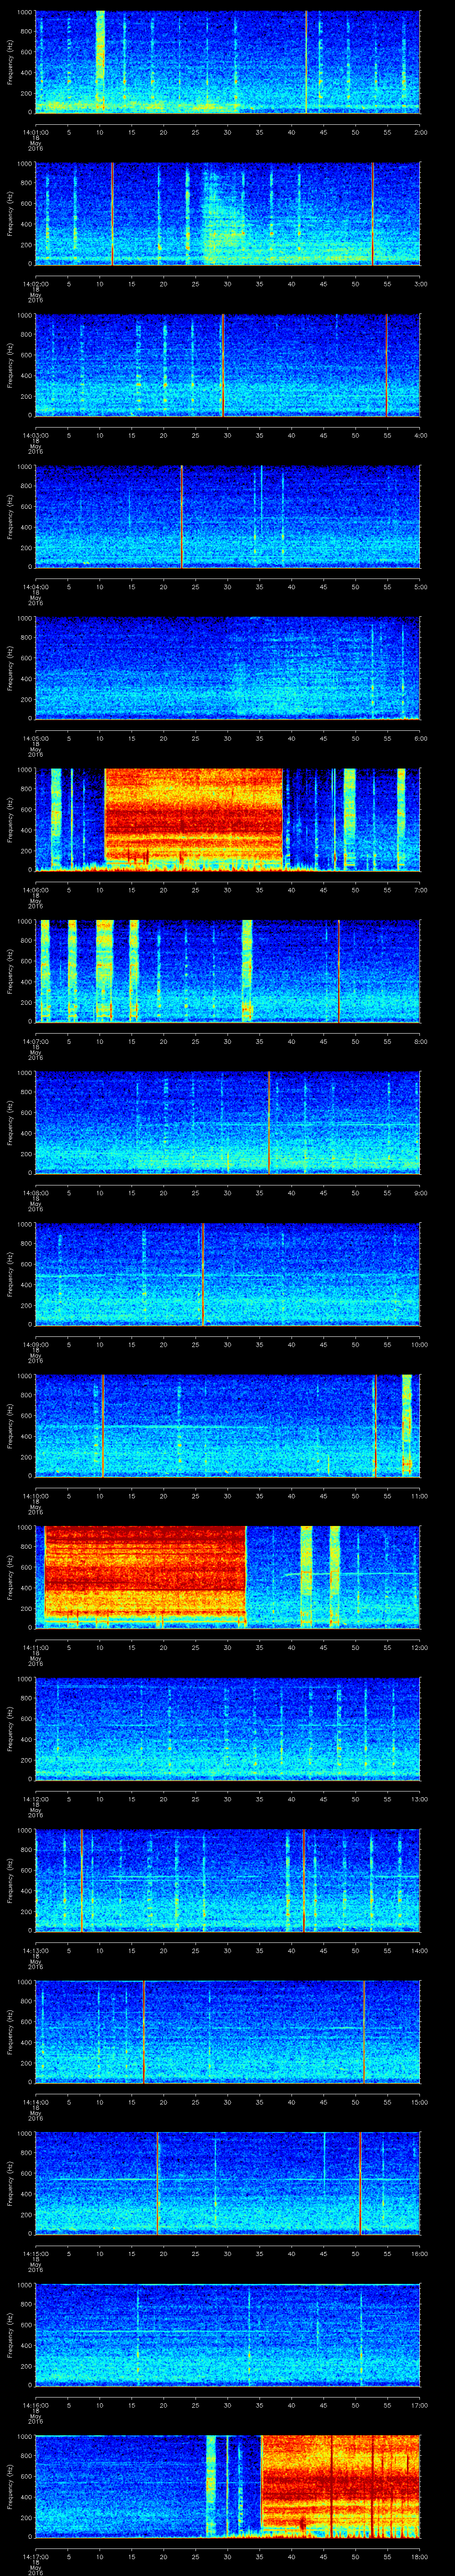The image size is (455, 2576).
Task: Select the 14:12:00 start time label
Action: [35, 1799]
